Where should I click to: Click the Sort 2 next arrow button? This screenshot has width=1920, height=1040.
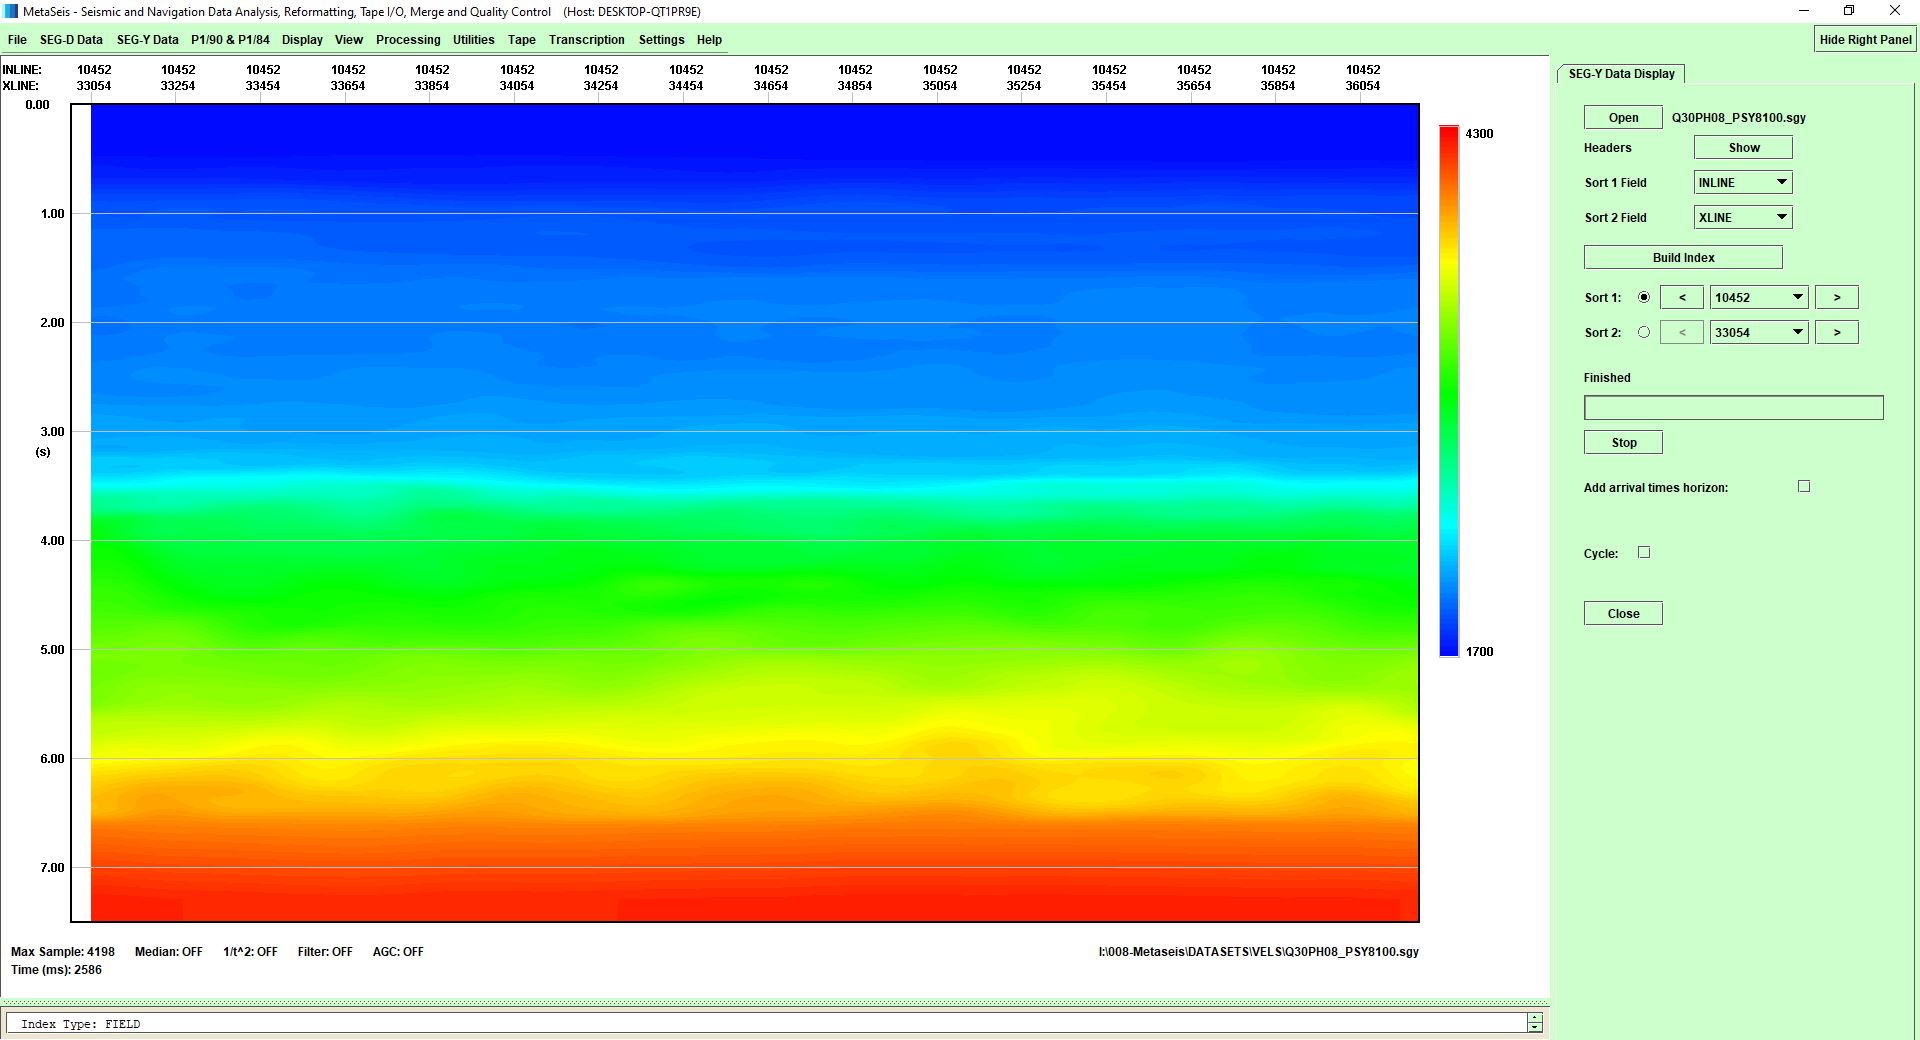click(1836, 333)
